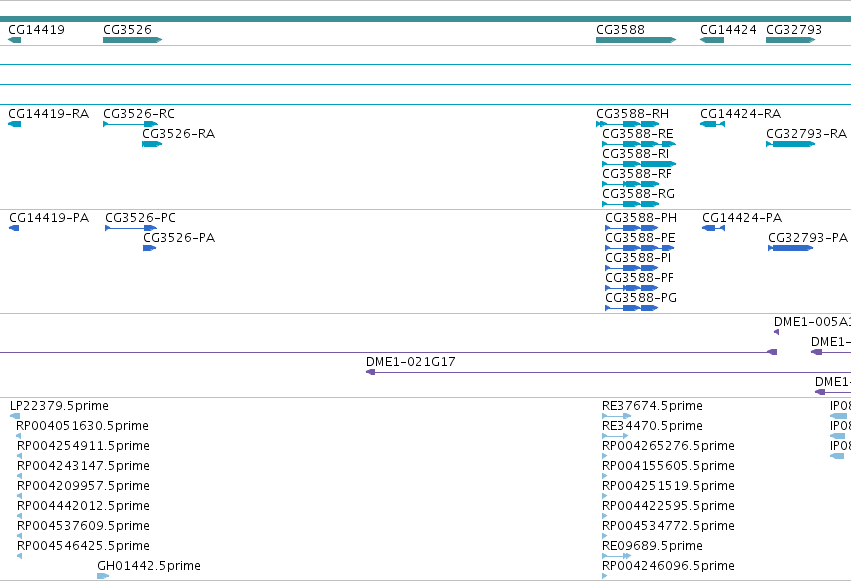Select the CG3588 gene label
This screenshot has height=581, width=851.
pyautogui.click(x=620, y=30)
